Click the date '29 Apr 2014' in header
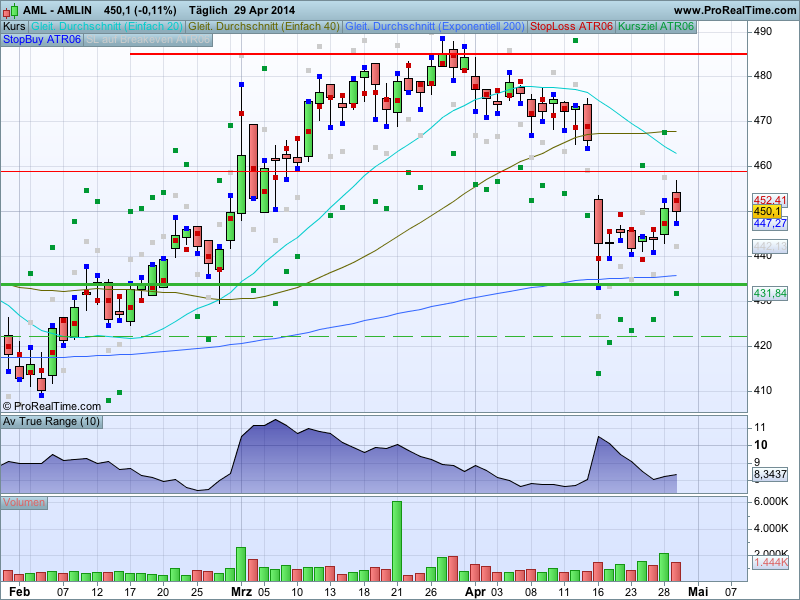This screenshot has height=600, width=800. pos(264,10)
